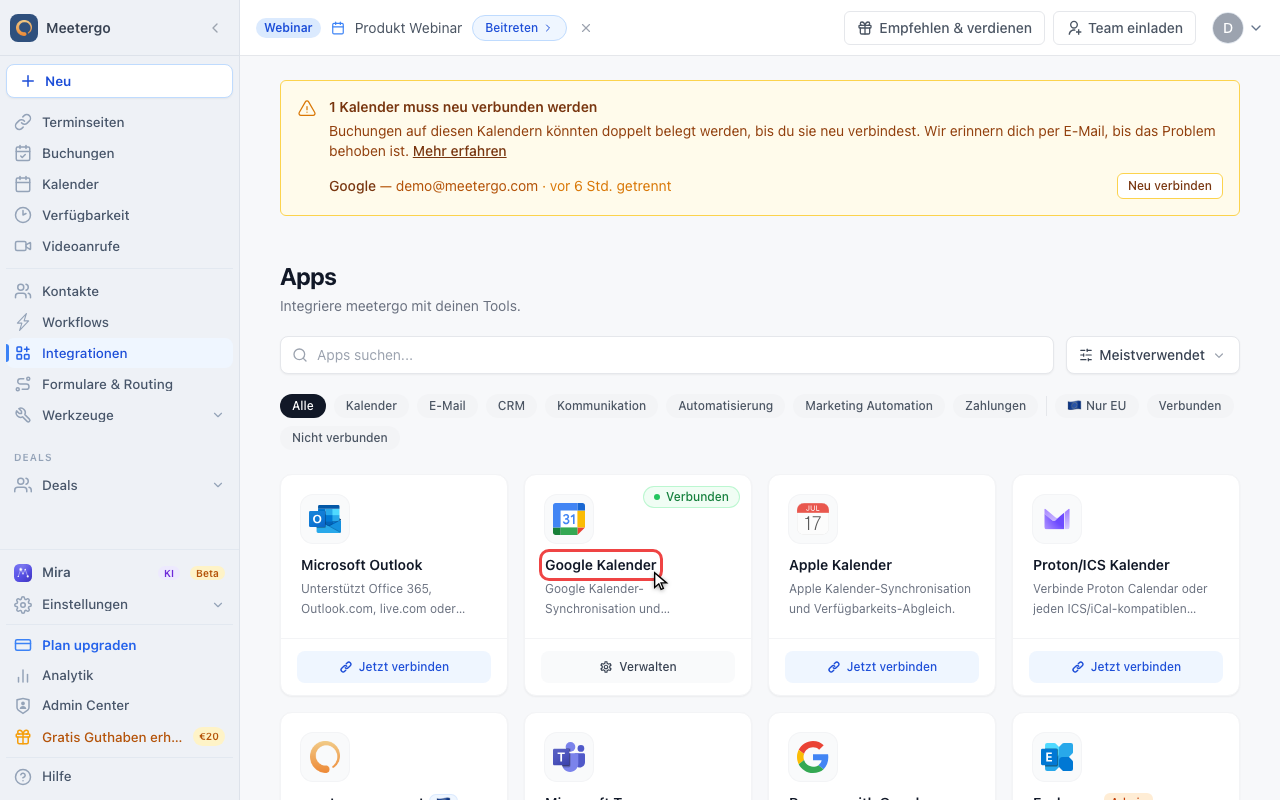Click the Gratis Guthaben gift icon
Screen dimensions: 1280x800
[23, 737]
